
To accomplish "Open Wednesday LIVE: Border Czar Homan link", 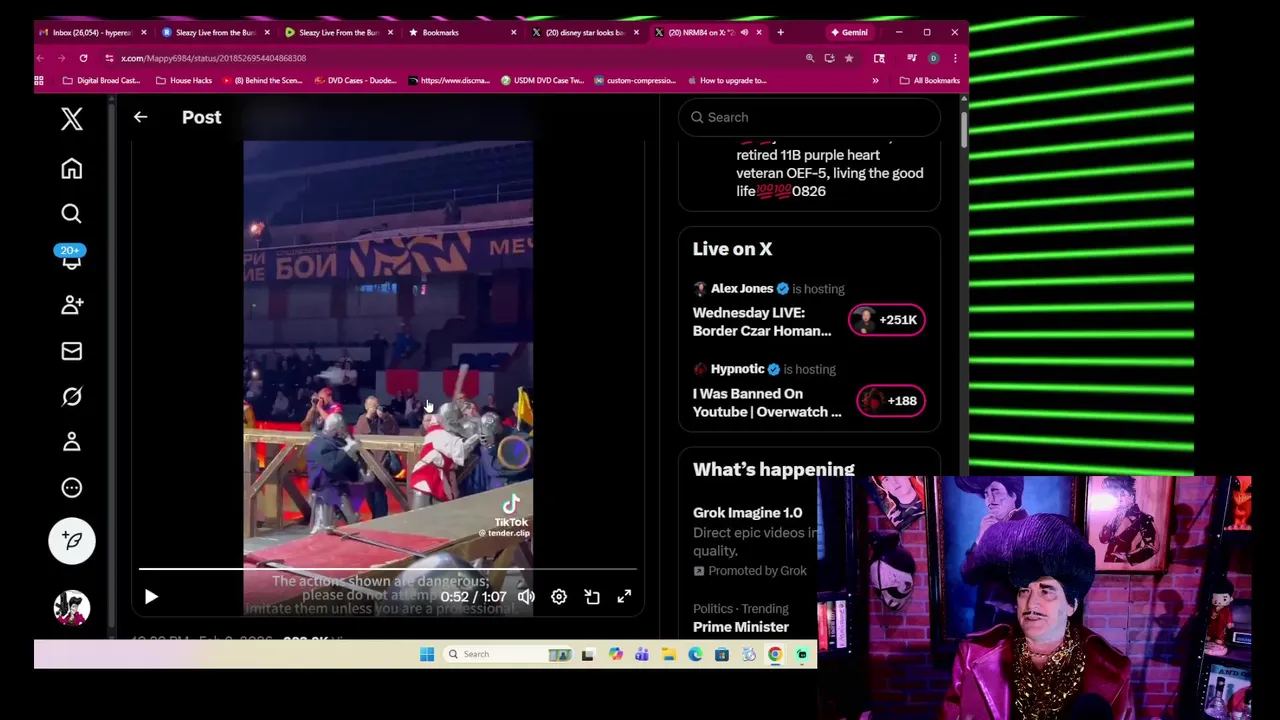I will pyautogui.click(x=762, y=322).
